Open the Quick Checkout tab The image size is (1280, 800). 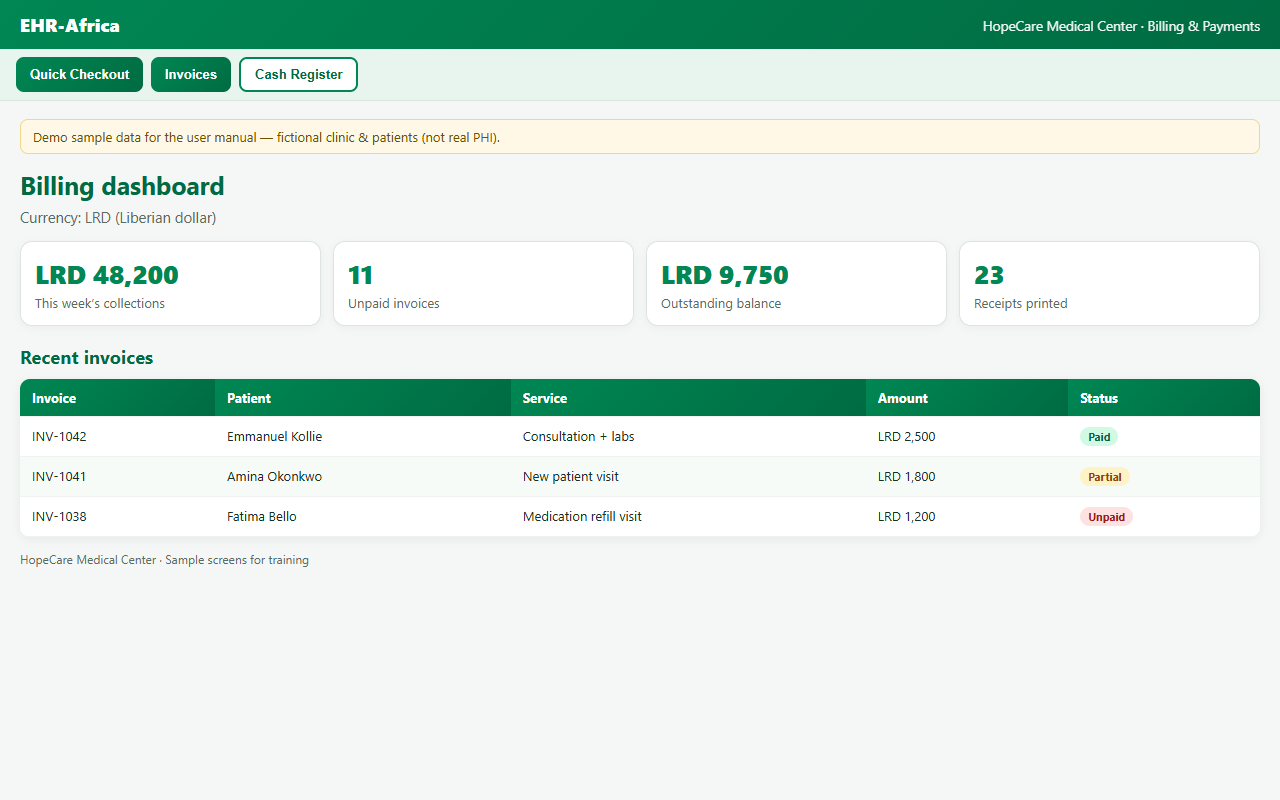[x=80, y=75]
